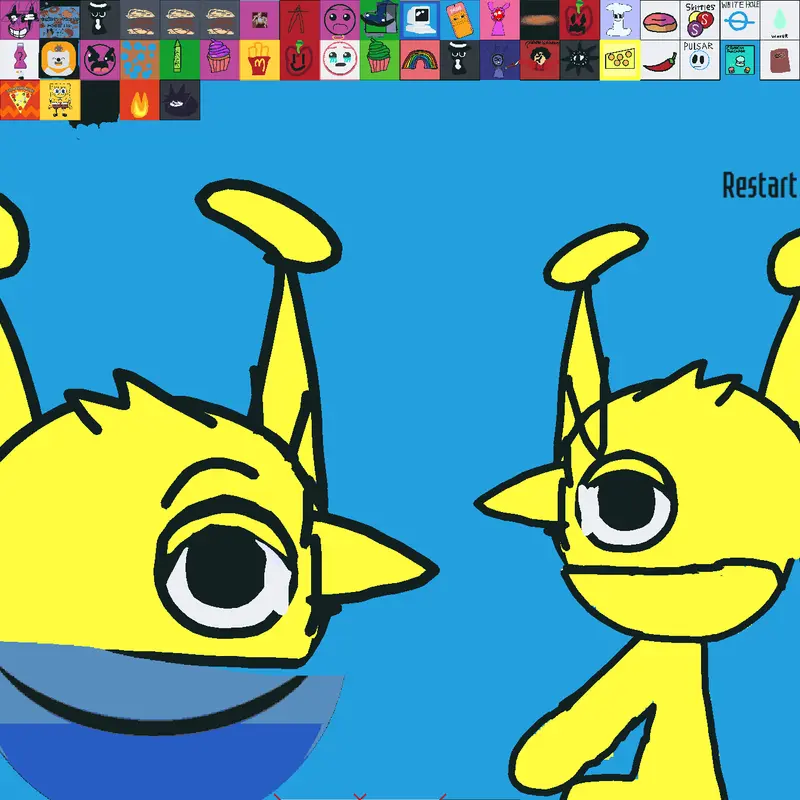Select the white chef hat character tile
800x800 pixels.
[619, 20]
